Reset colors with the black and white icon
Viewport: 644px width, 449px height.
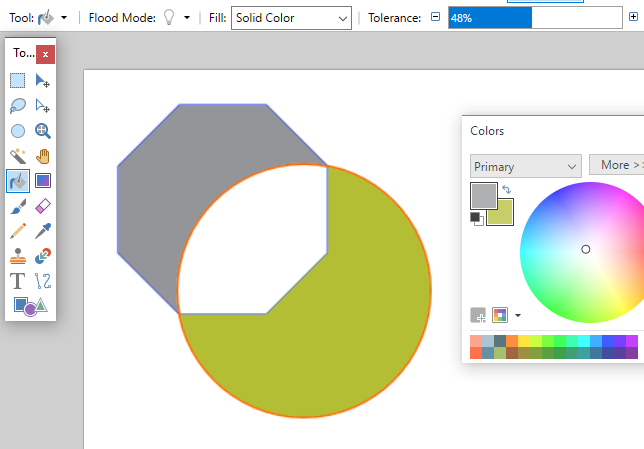(476, 218)
